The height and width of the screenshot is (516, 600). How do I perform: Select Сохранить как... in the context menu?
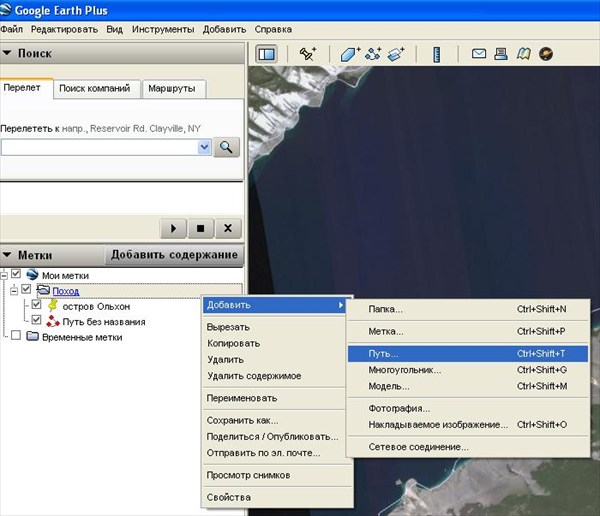(274, 421)
